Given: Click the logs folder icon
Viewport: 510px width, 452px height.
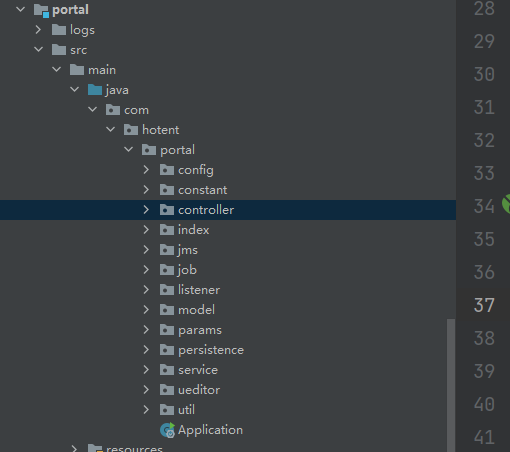Looking at the screenshot, I should pyautogui.click(x=59, y=30).
